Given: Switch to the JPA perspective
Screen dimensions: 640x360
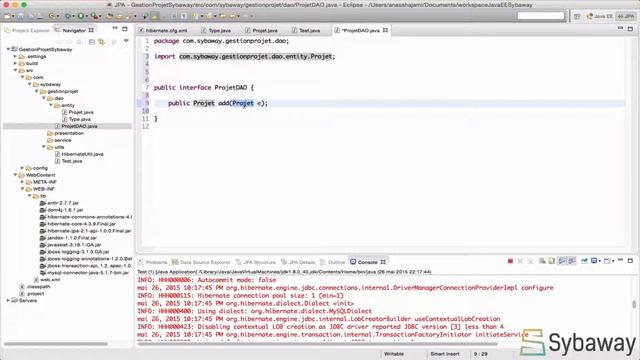Looking at the screenshot, I should point(626,16).
